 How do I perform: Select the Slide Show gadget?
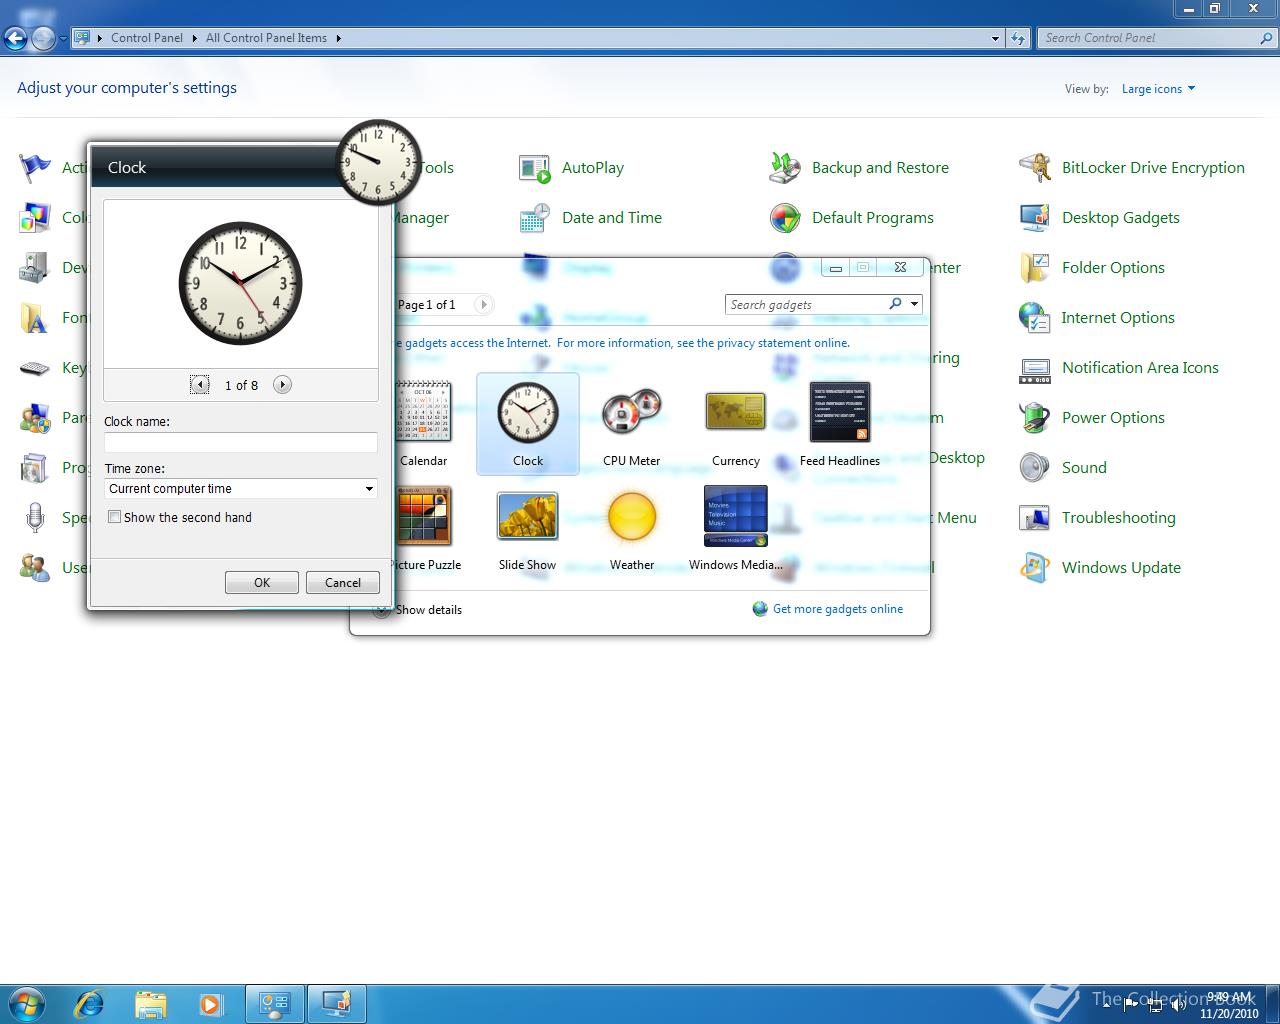527,528
